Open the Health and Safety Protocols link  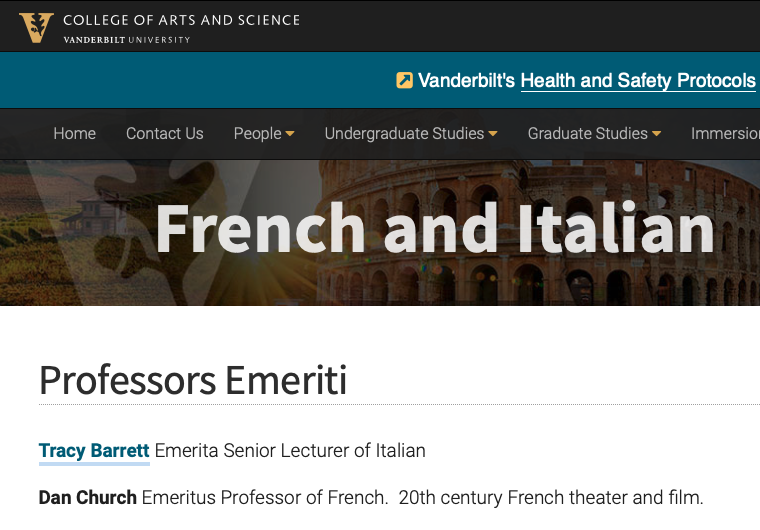click(638, 81)
